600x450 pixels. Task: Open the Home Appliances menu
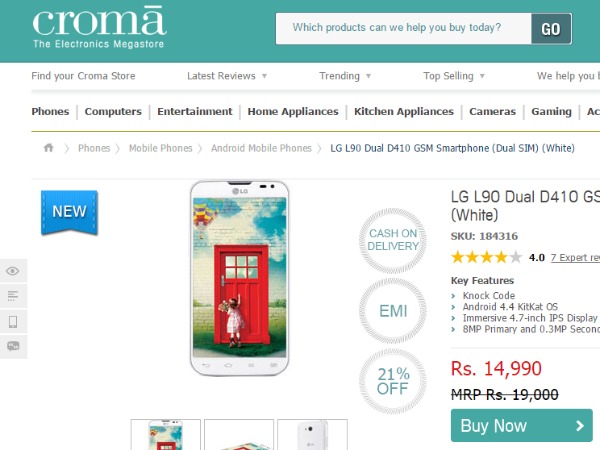pos(295,112)
